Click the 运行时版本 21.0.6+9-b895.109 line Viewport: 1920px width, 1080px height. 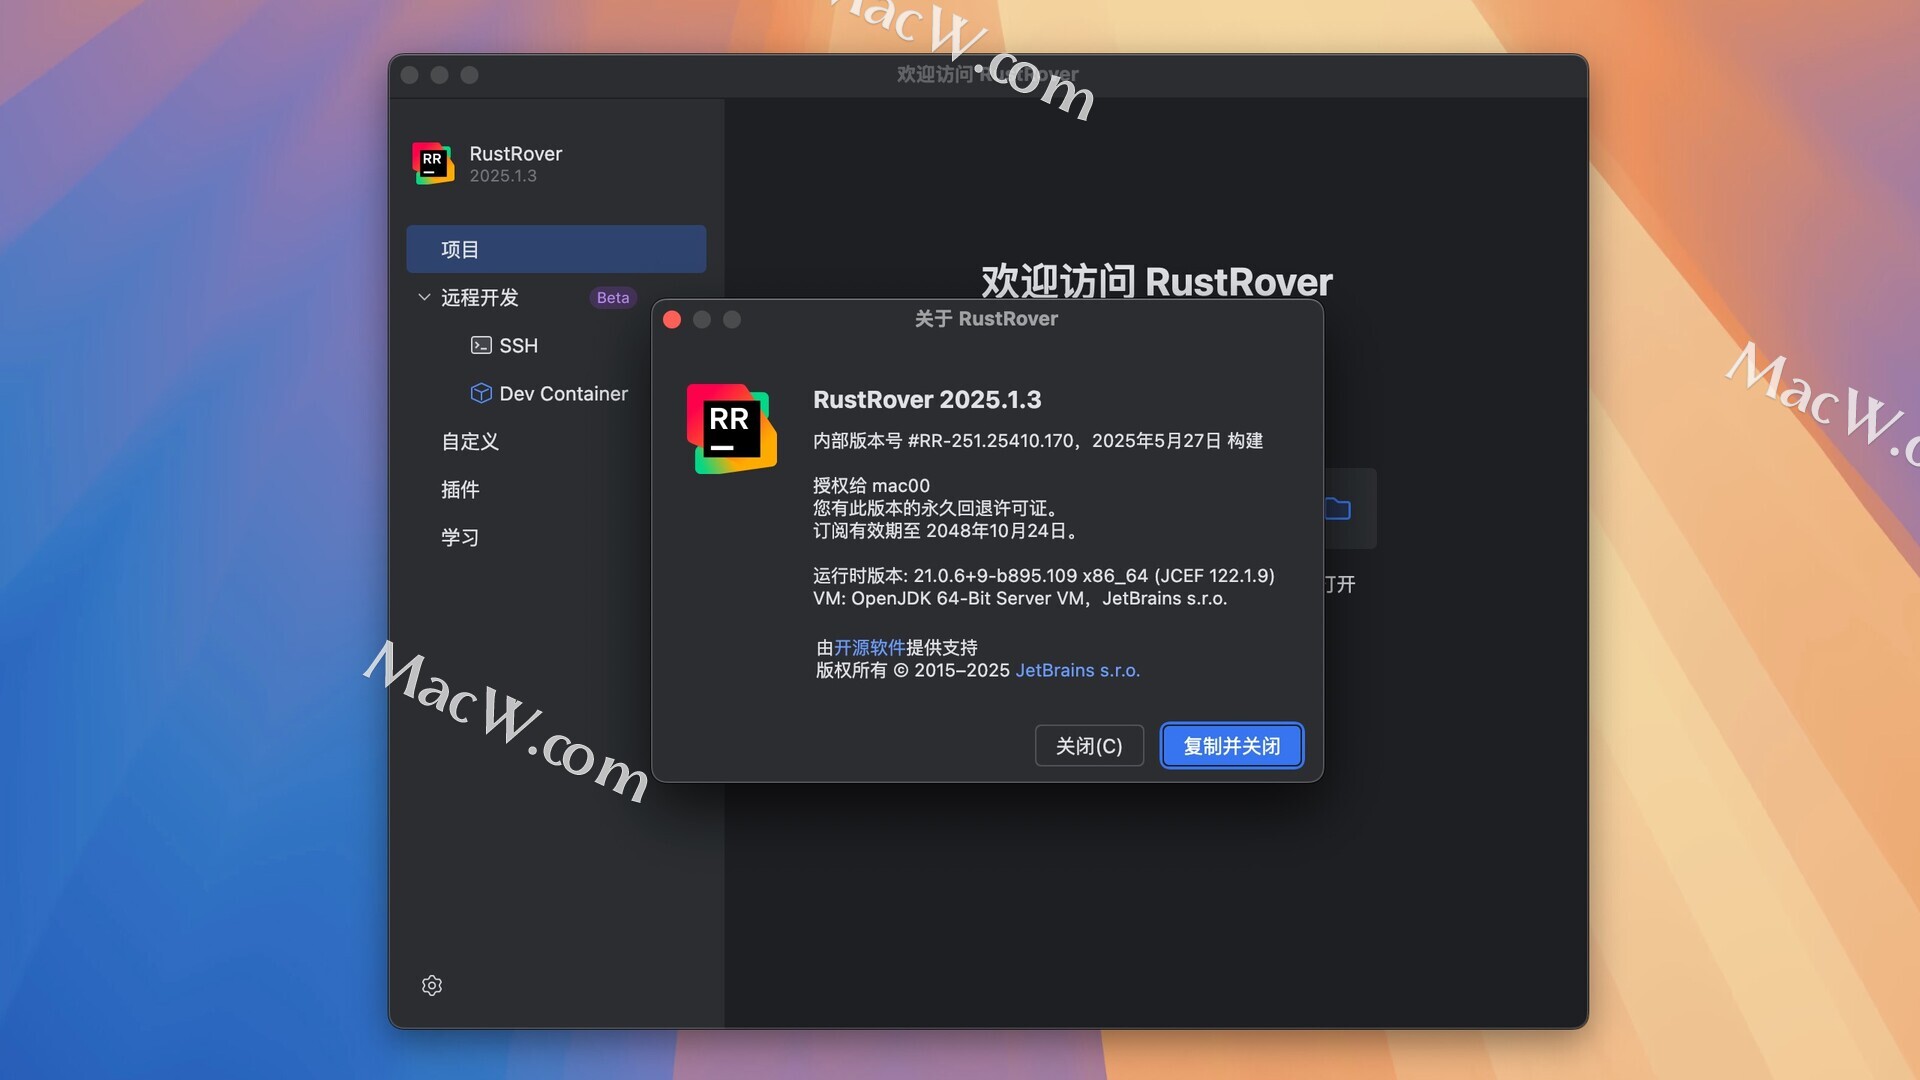(1044, 575)
